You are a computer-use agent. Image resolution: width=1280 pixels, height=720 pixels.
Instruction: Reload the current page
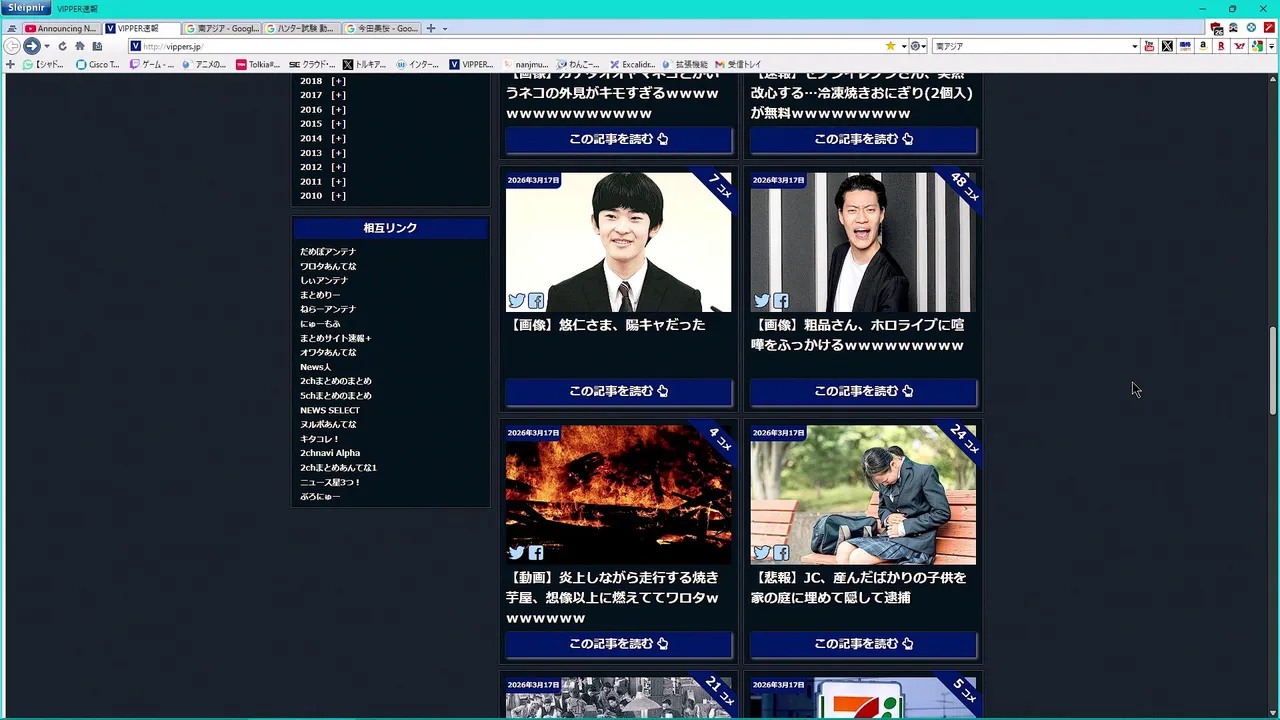click(x=62, y=46)
